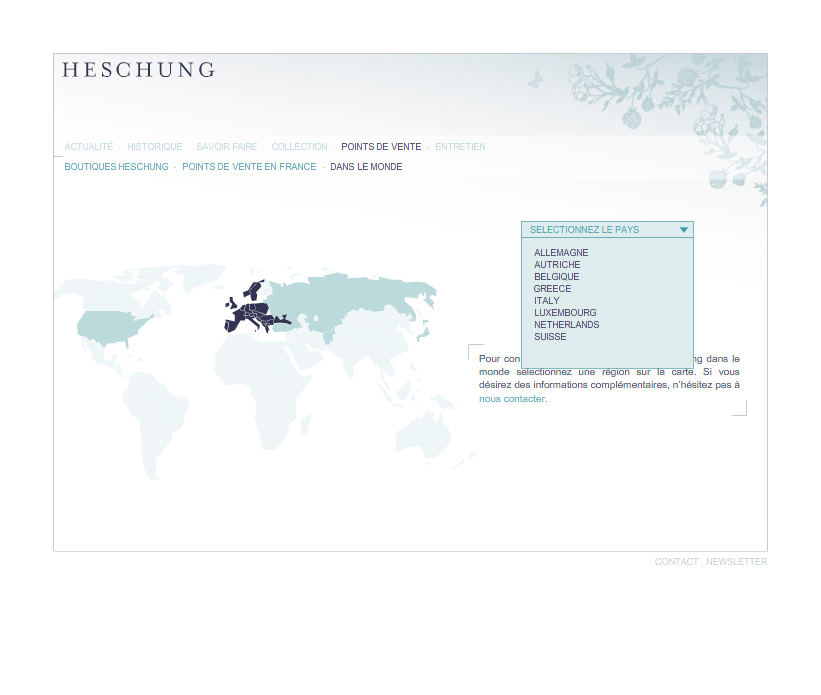Viewport: 821px width, 695px height.
Task: Select the Dans le Monde tab
Action: click(x=366, y=167)
